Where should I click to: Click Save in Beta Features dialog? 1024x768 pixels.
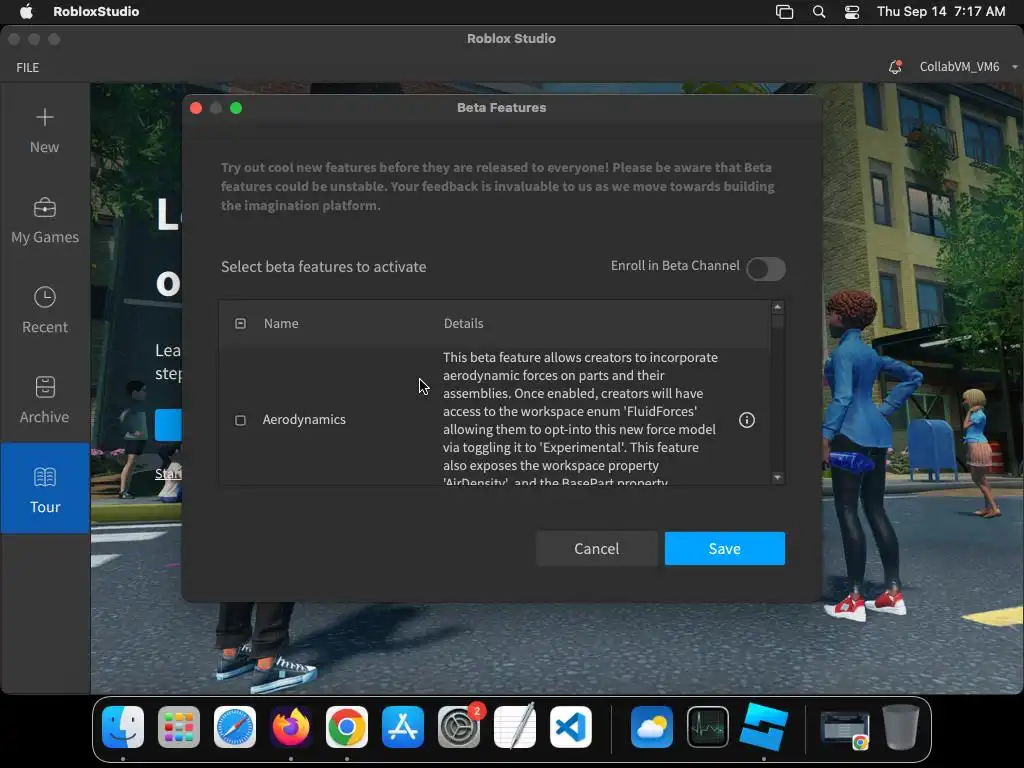click(x=725, y=549)
